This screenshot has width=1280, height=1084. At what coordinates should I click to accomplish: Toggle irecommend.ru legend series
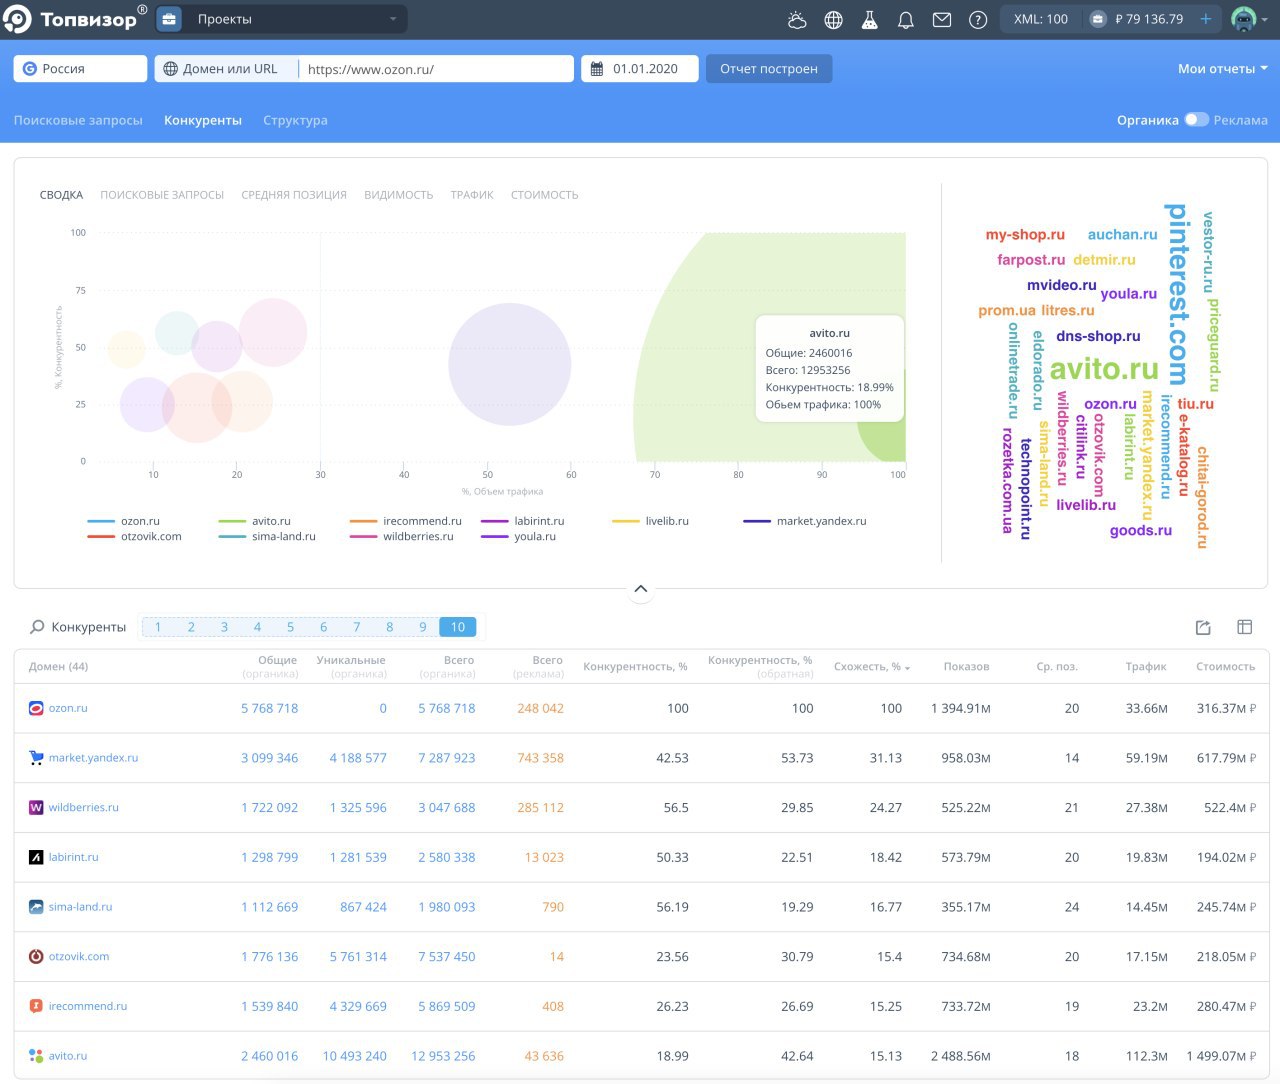click(405, 521)
